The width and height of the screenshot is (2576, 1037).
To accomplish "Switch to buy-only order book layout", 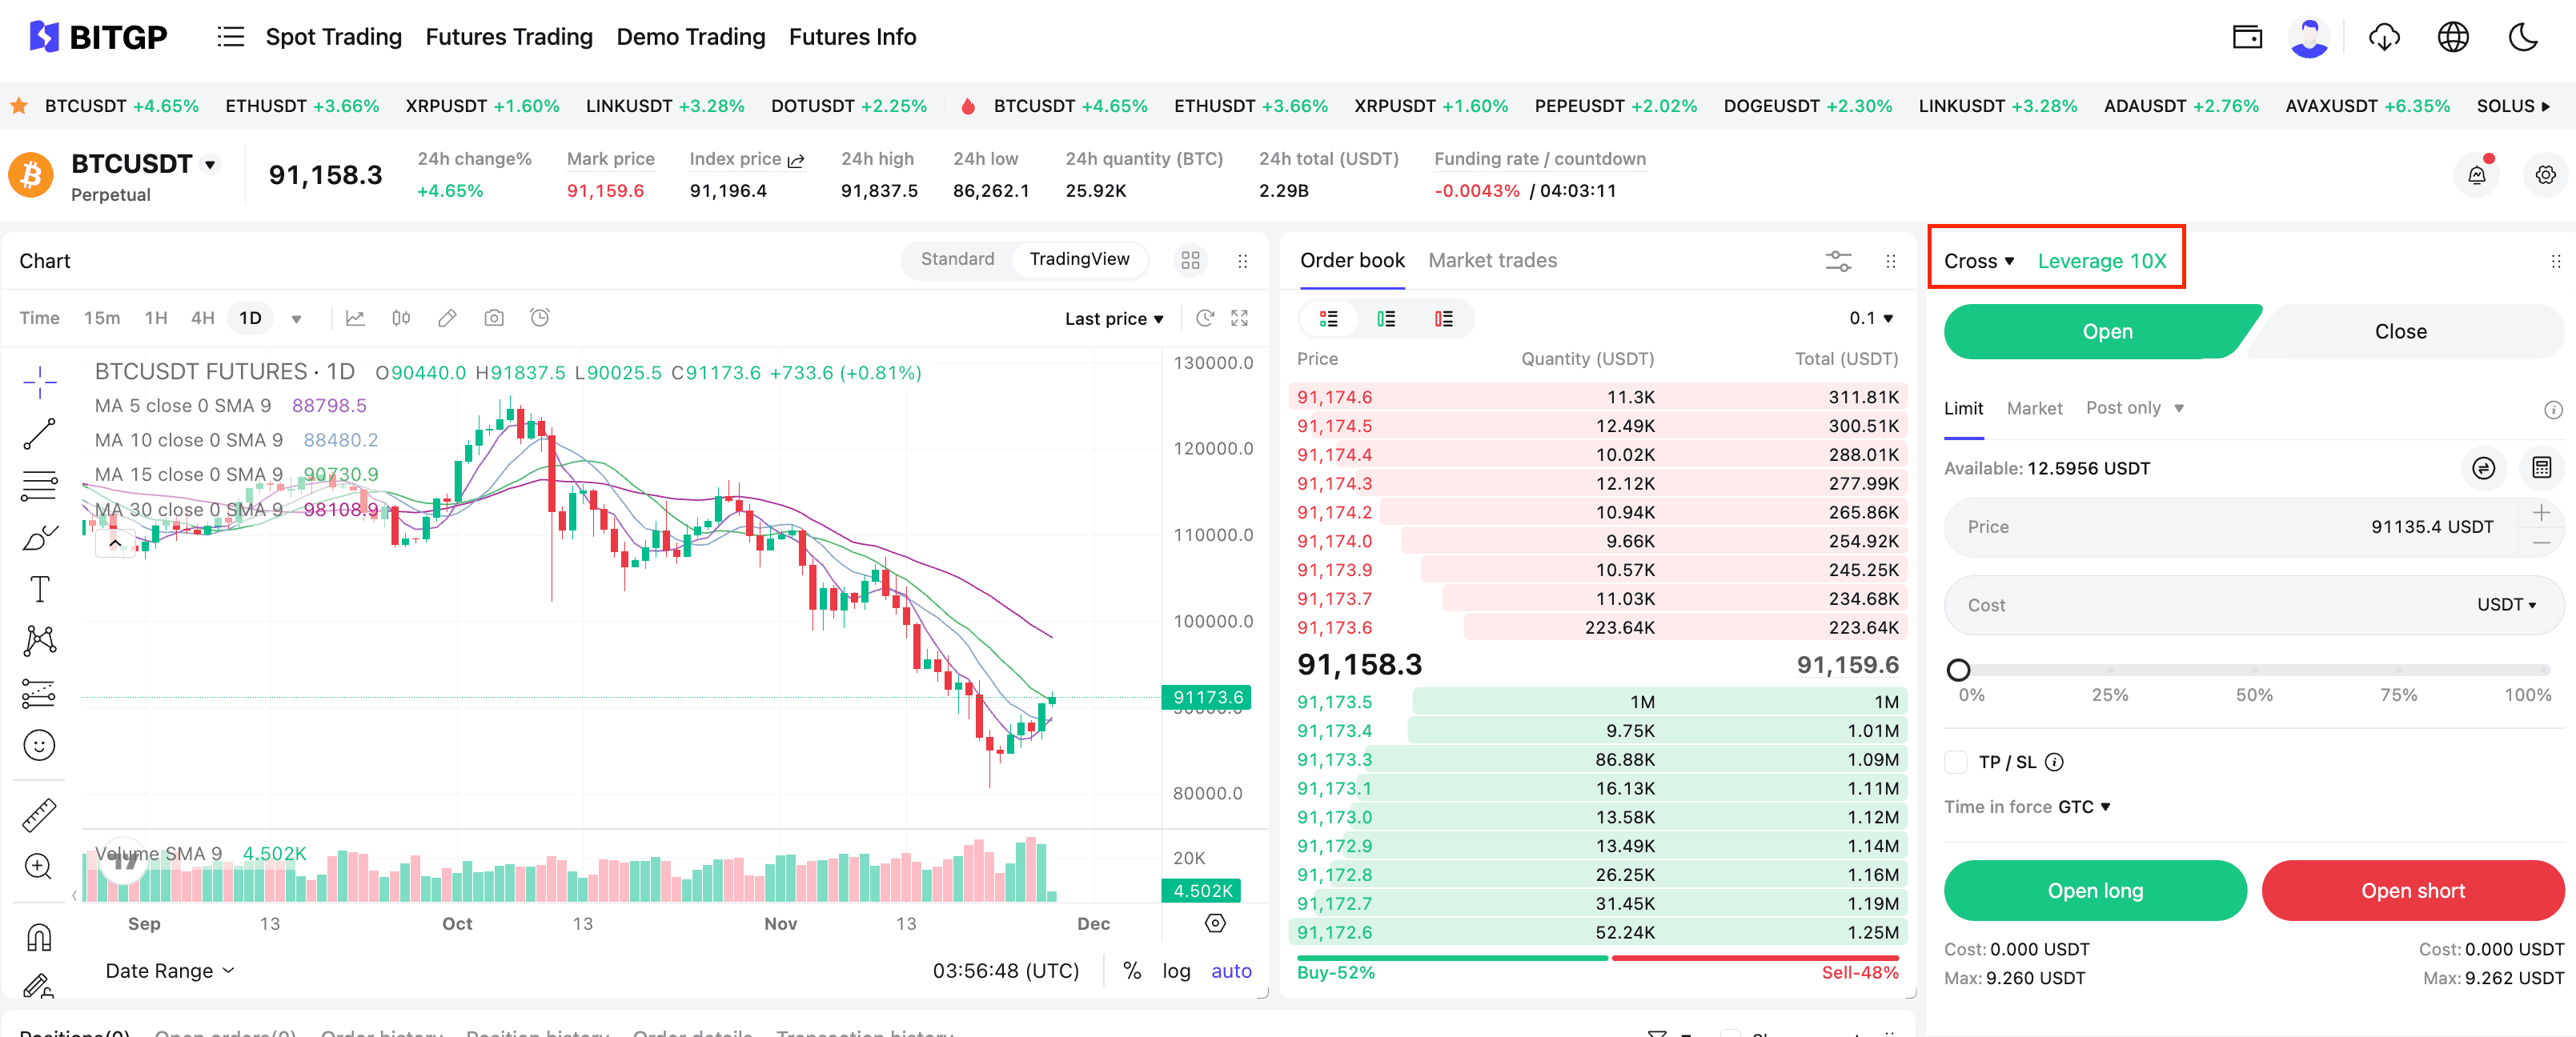I will point(1386,319).
